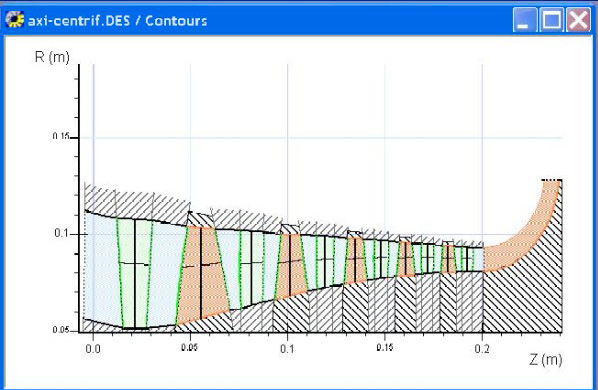Click the application icon in the title bar

(x=14, y=19)
